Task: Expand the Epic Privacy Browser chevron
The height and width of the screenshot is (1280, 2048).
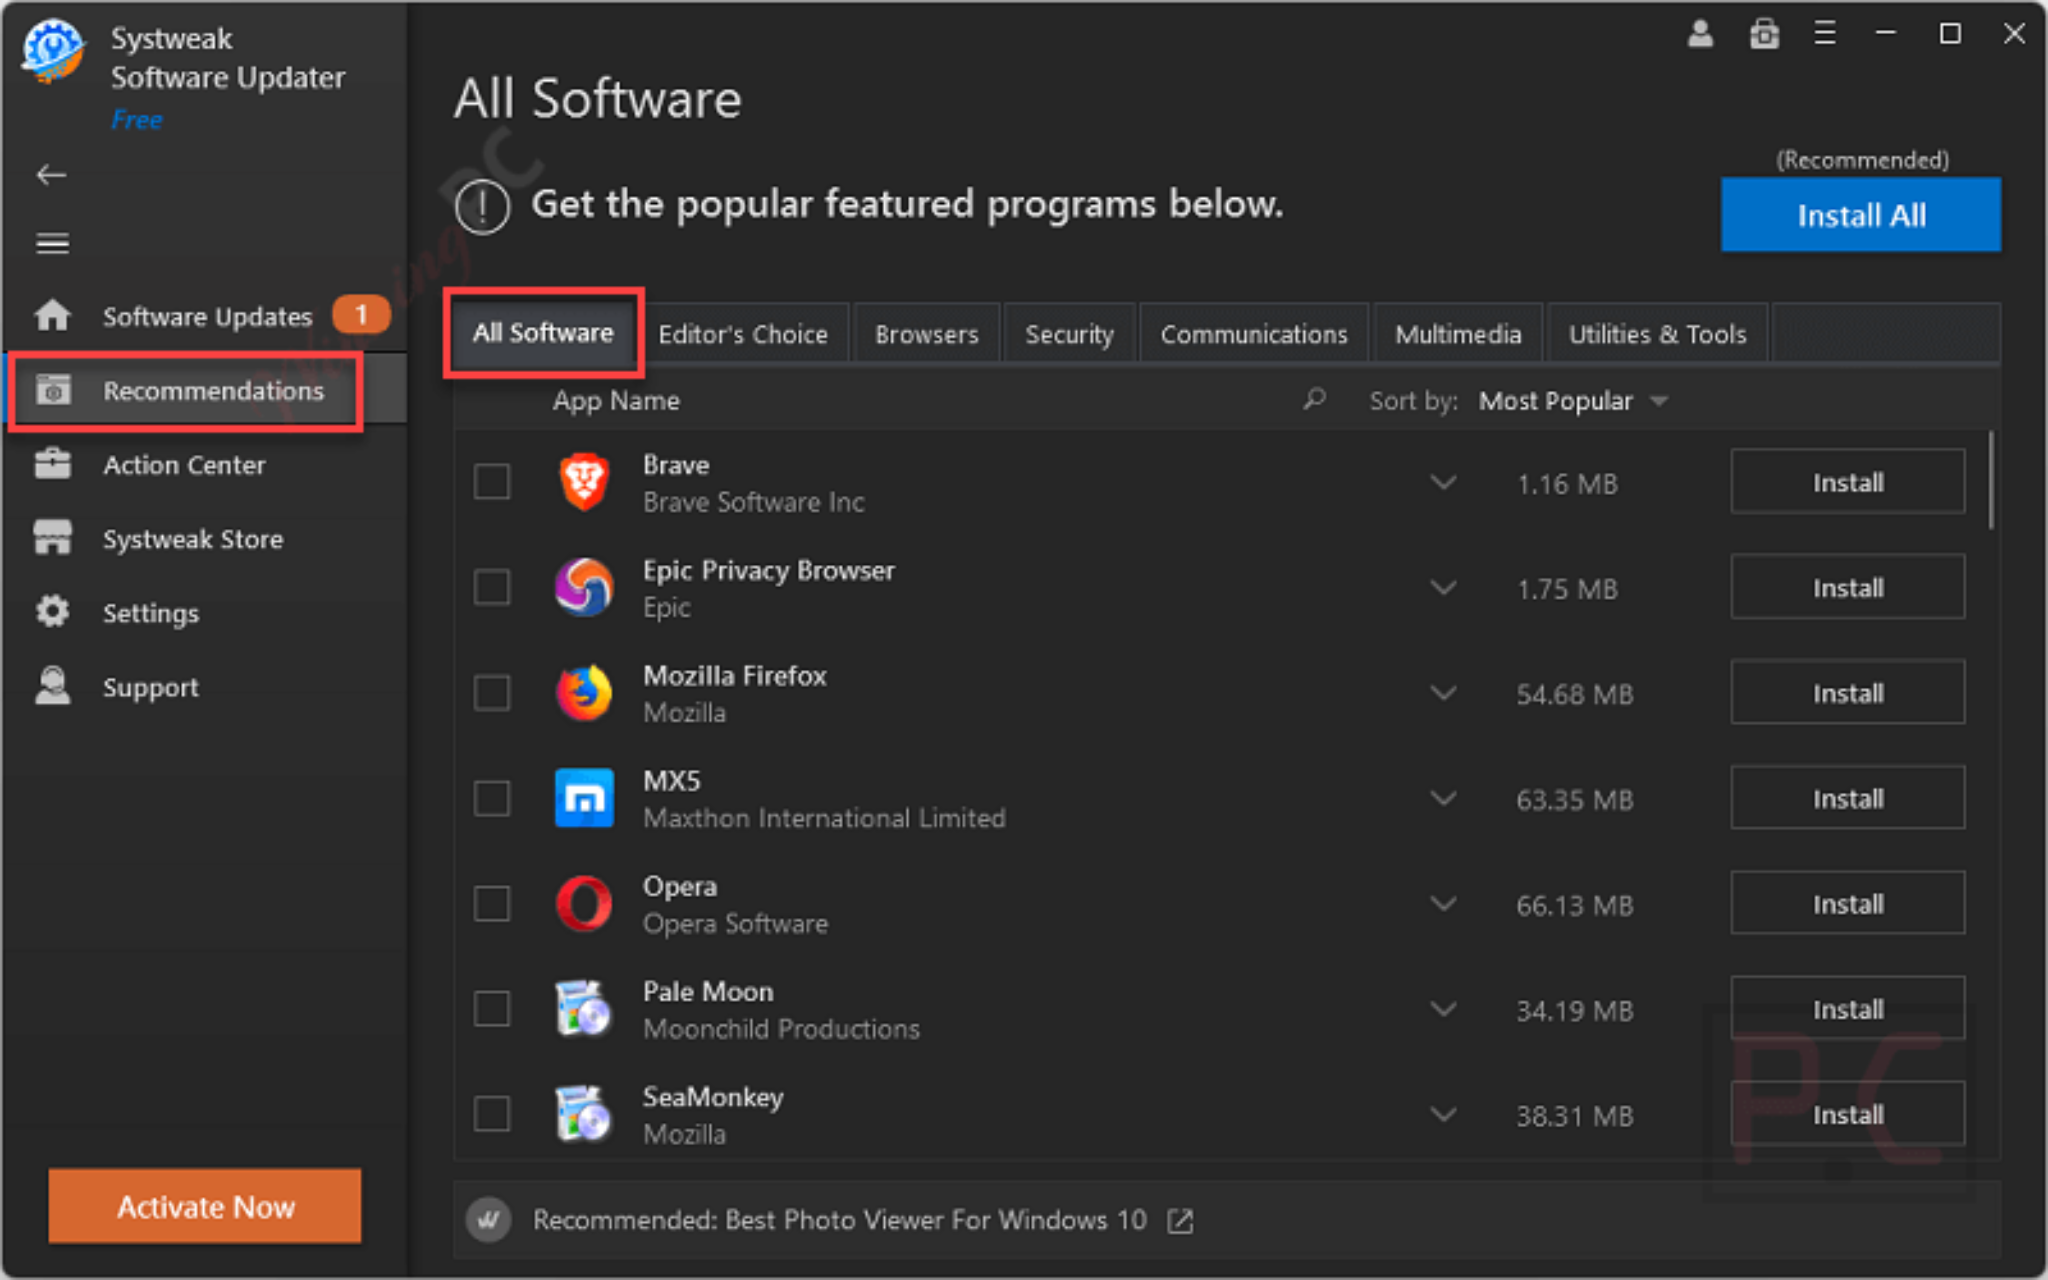Action: coord(1443,588)
